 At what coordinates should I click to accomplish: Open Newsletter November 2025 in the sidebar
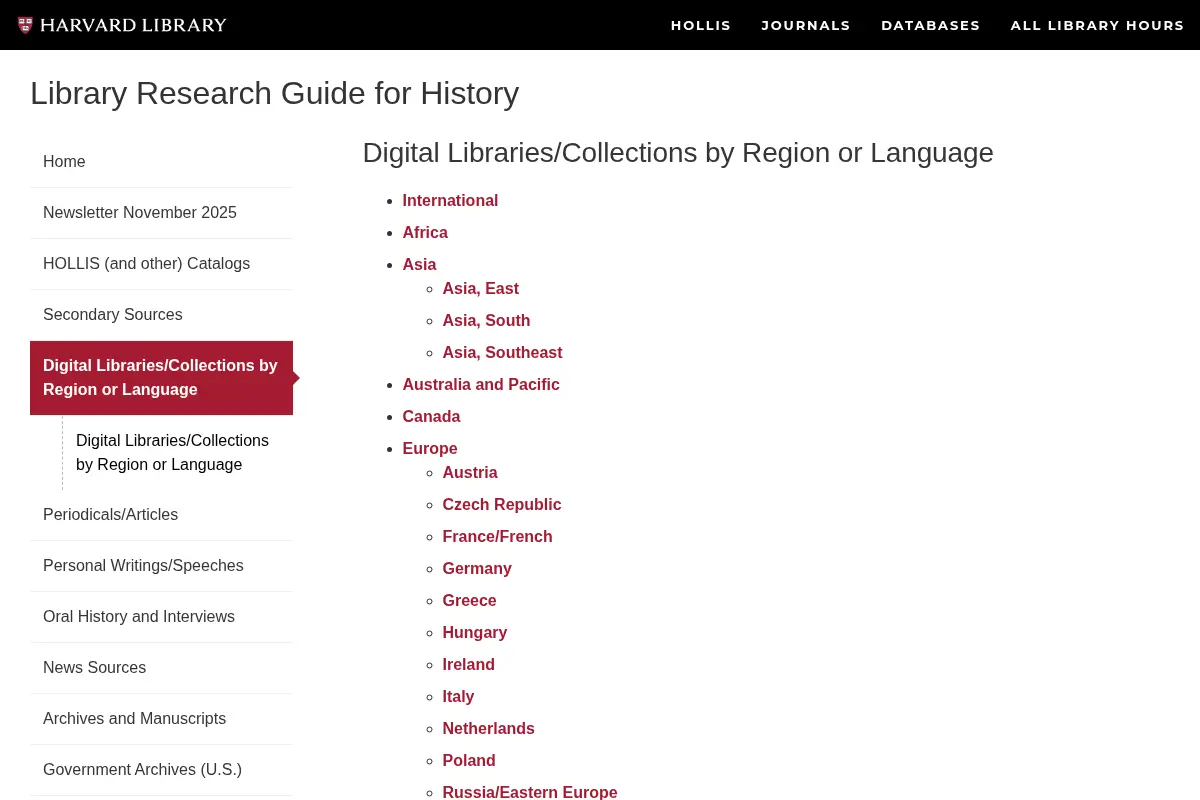tap(161, 213)
